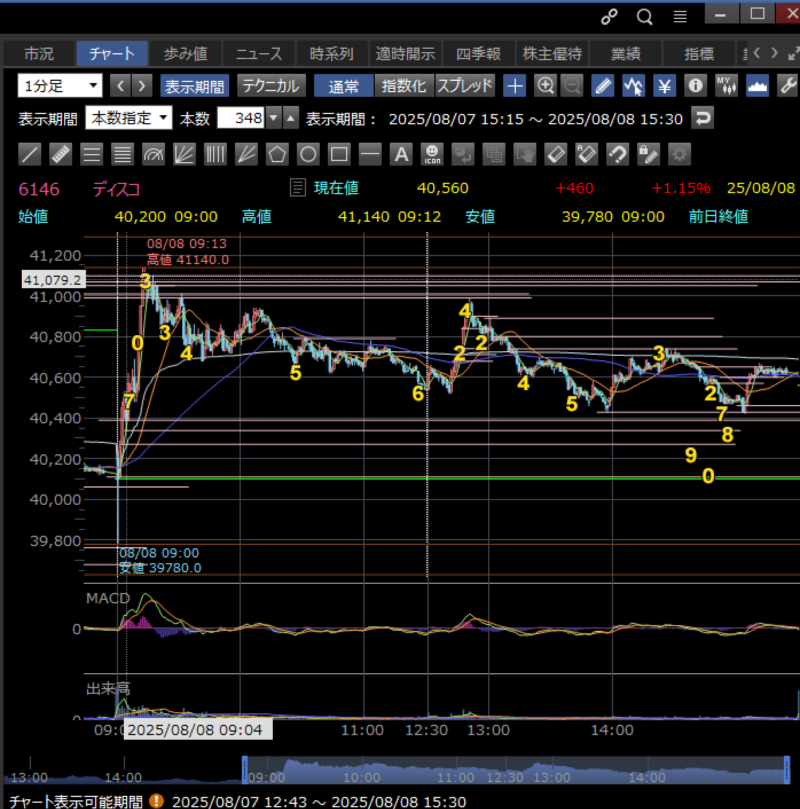Open the 適時開示 tab
Screen dimensions: 800x809
pyautogui.click(x=405, y=54)
